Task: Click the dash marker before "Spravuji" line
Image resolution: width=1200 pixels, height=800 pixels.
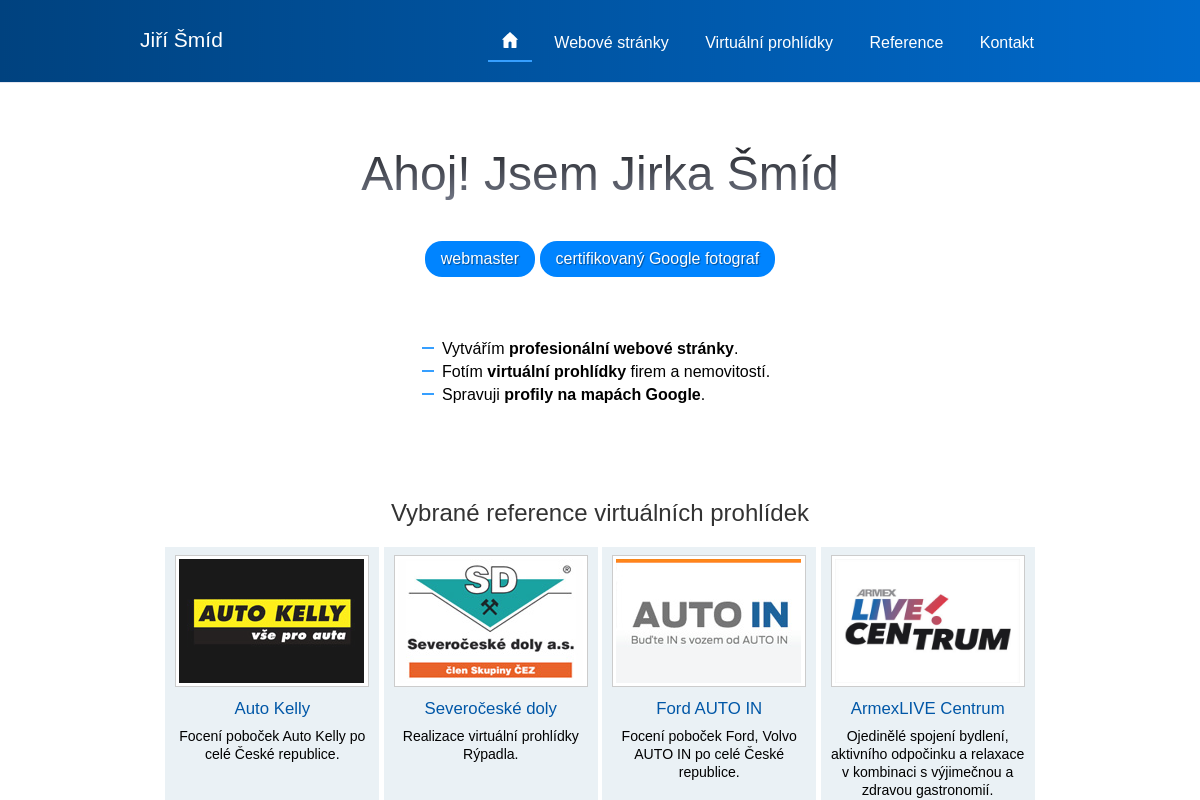Action: (x=427, y=394)
